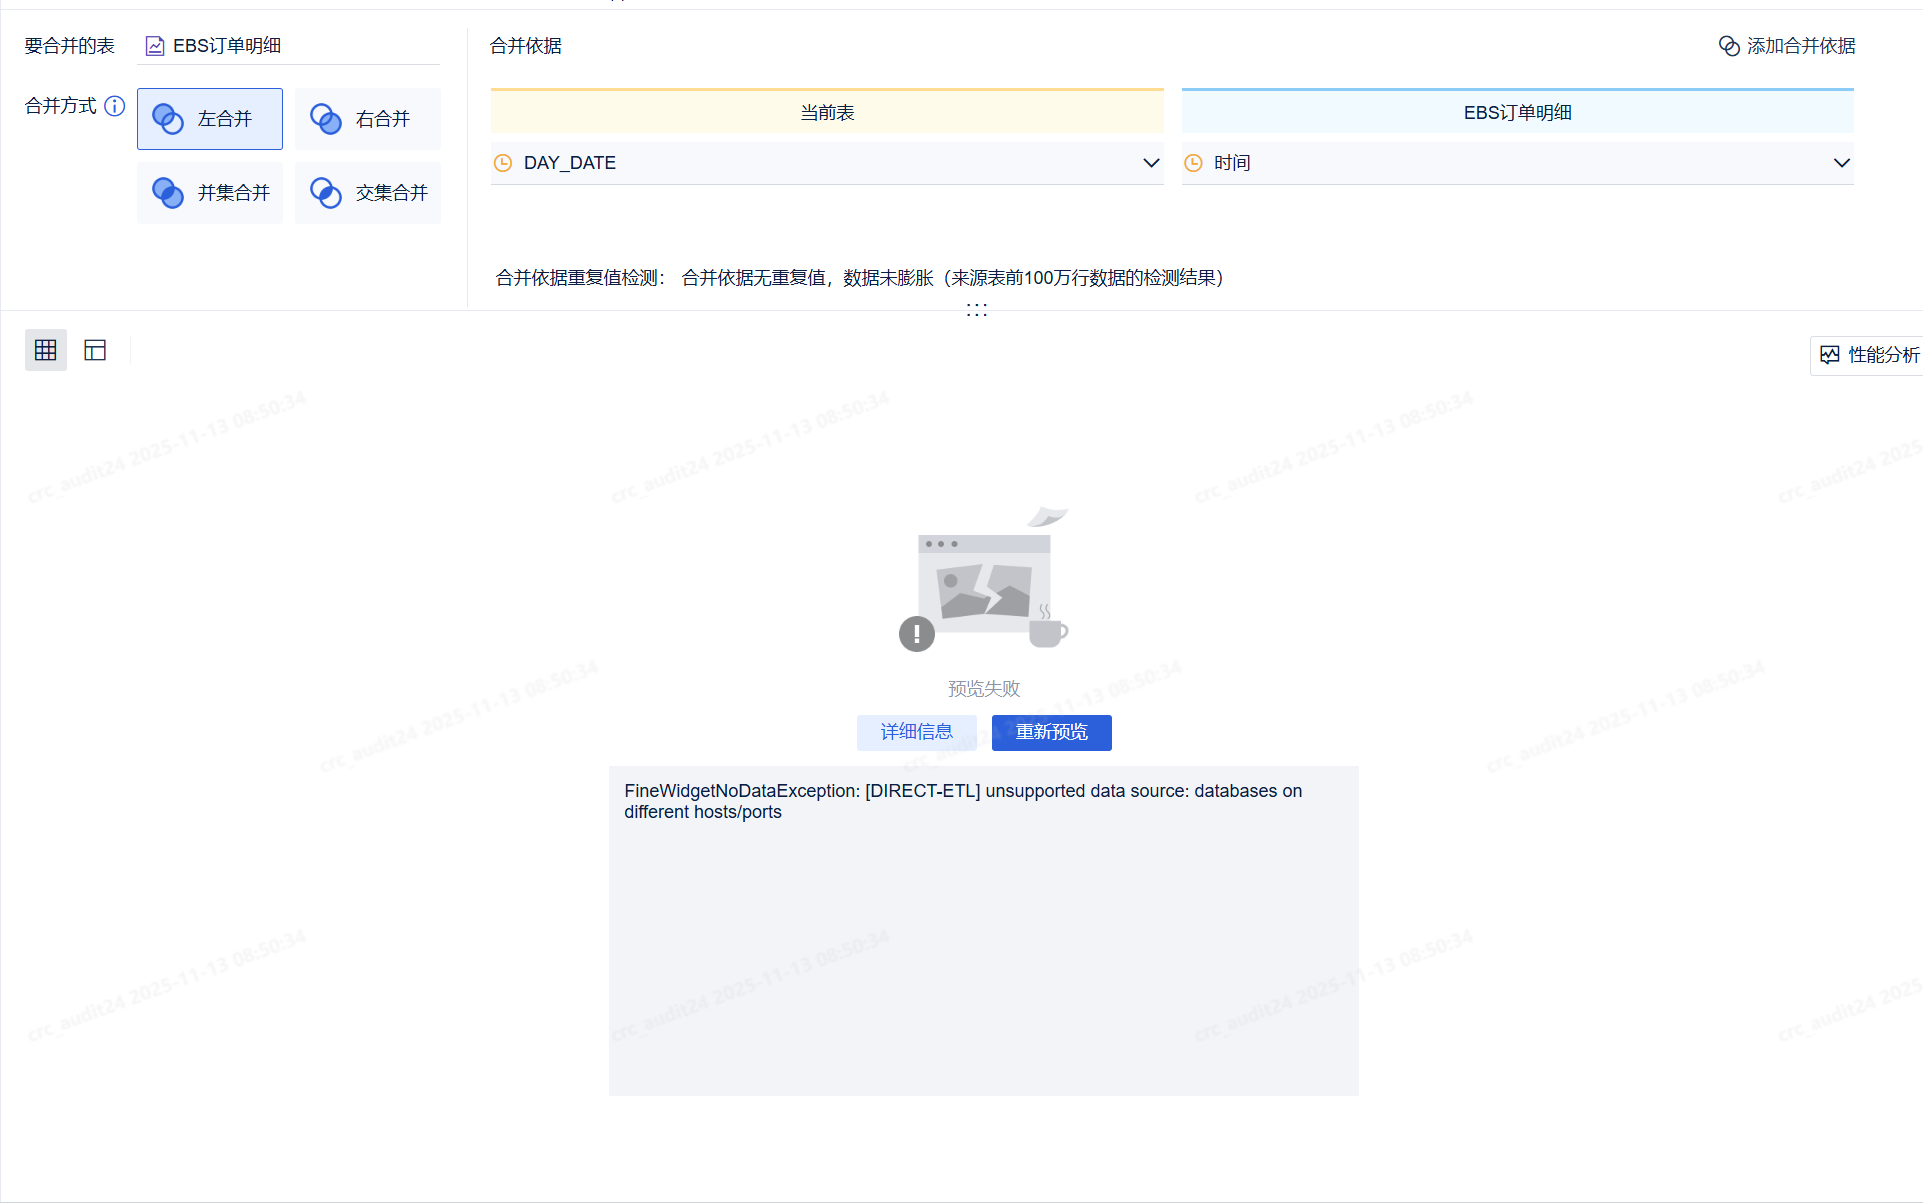Click the 详细信息 button
Screen dimensions: 1923x1203
click(916, 732)
